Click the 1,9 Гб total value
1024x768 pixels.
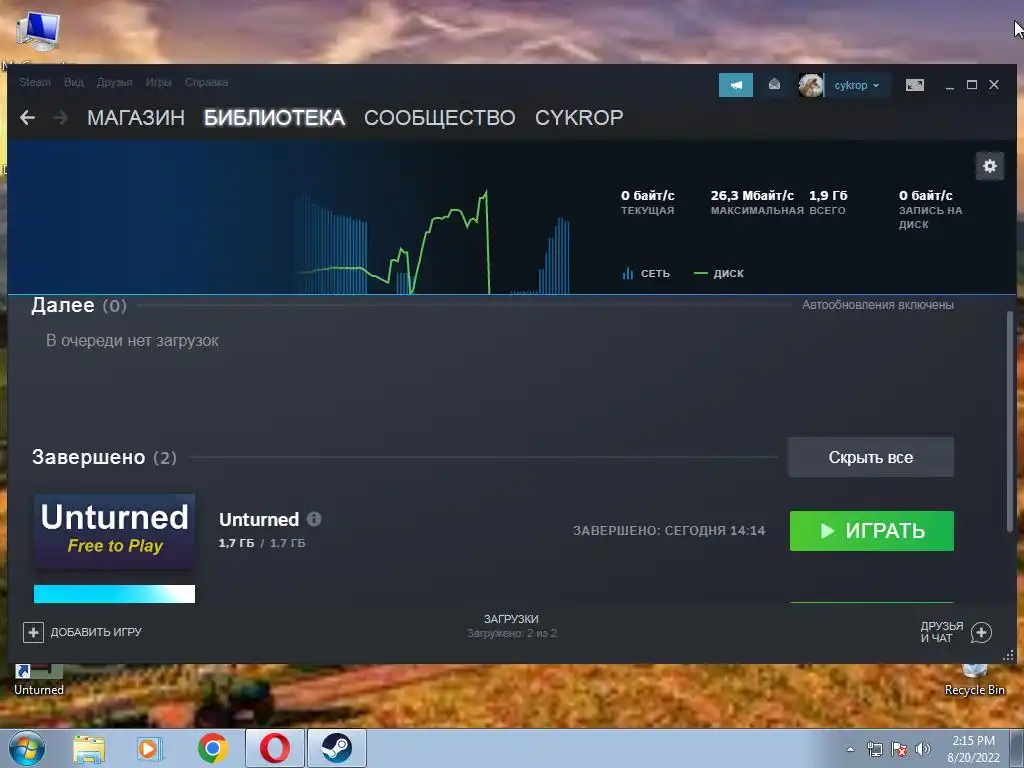point(828,195)
